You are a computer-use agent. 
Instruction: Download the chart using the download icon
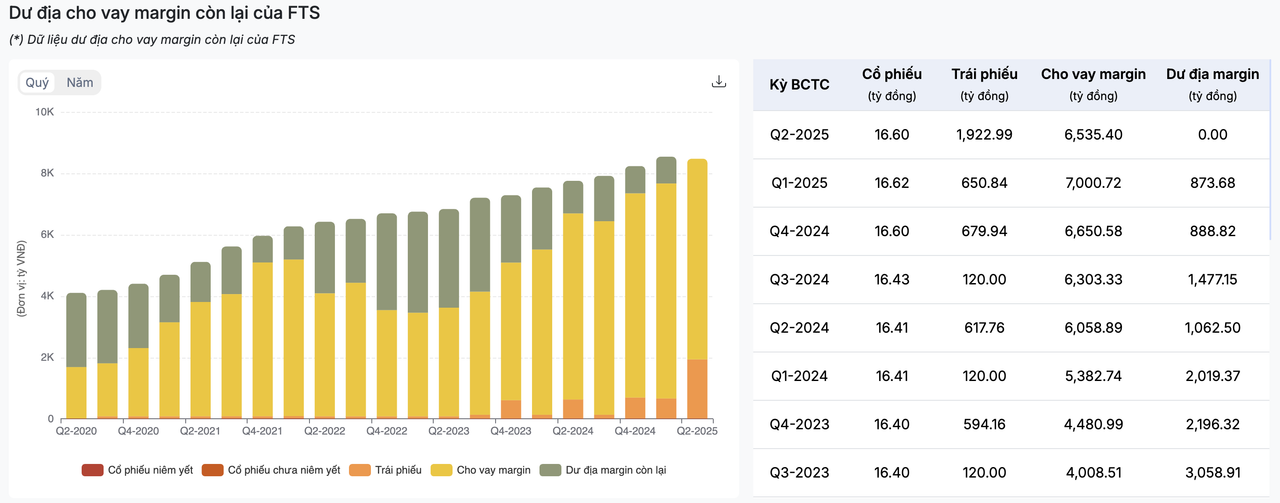tap(718, 82)
